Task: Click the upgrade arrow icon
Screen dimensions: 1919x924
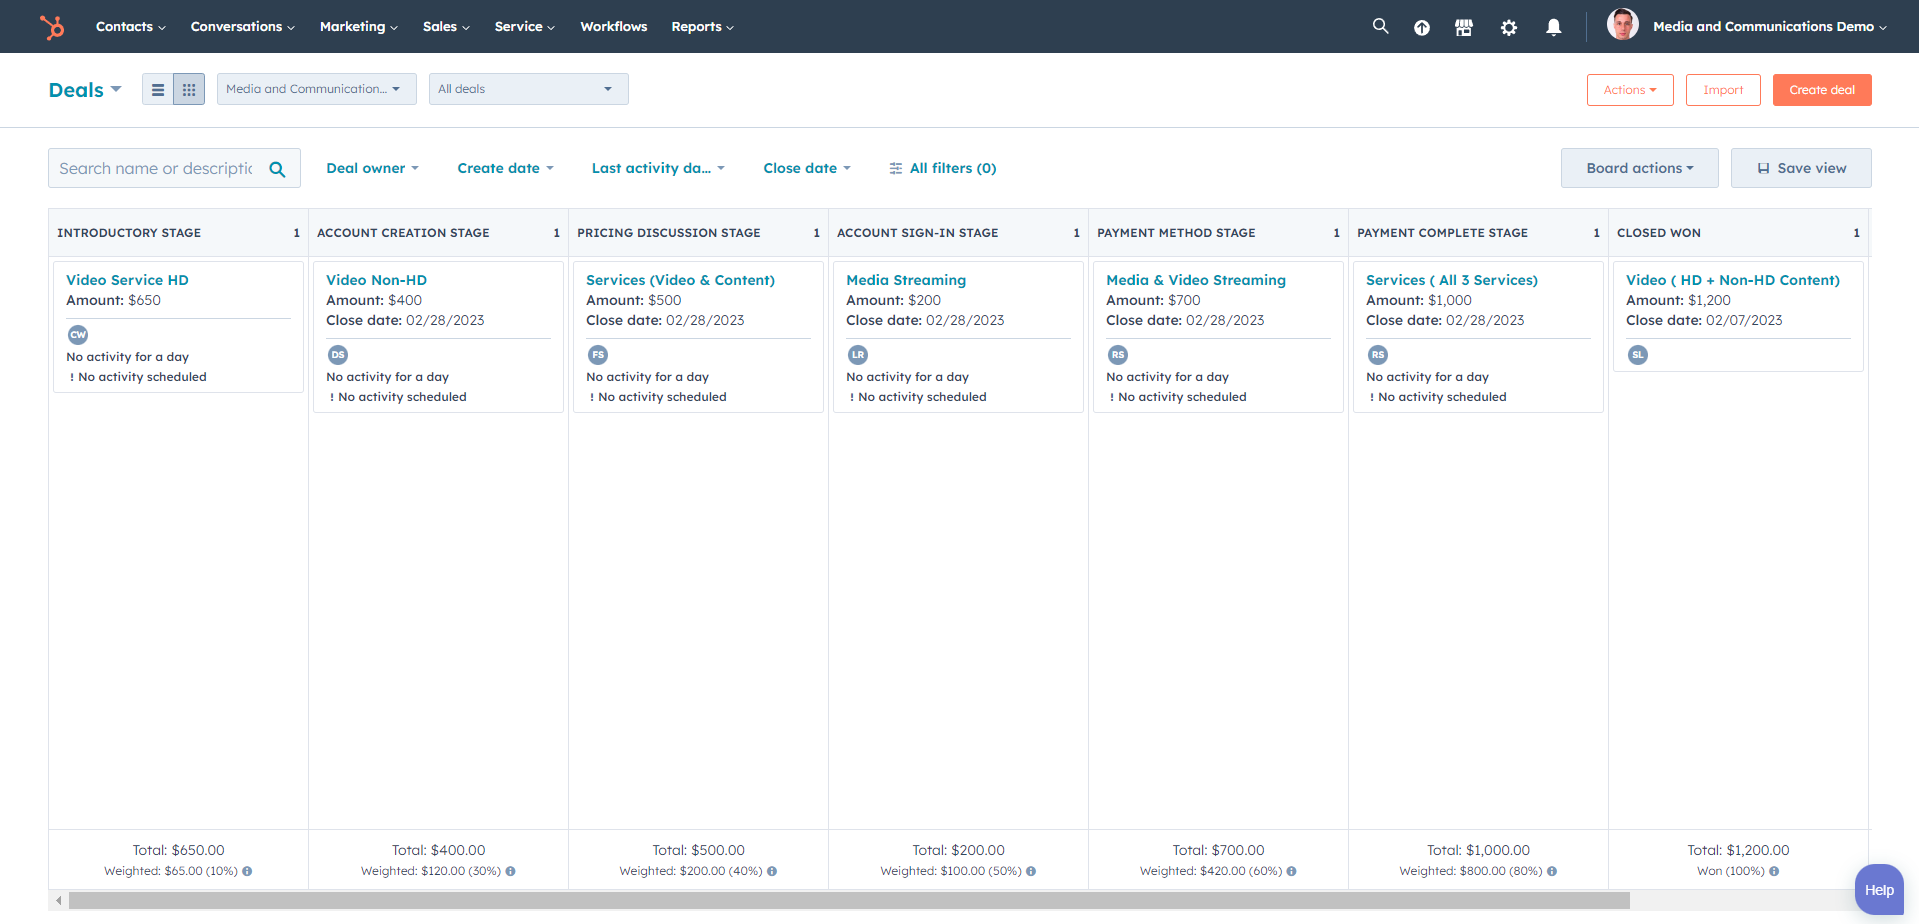Action: (x=1421, y=28)
